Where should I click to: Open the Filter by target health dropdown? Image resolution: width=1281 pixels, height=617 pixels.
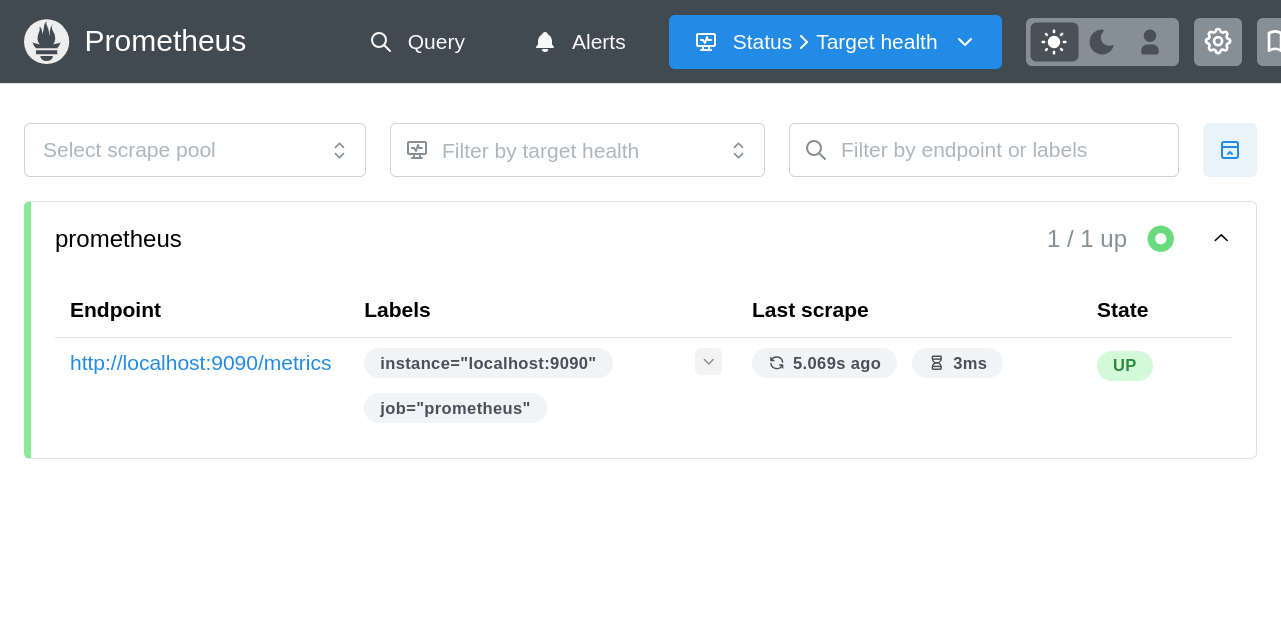click(577, 150)
